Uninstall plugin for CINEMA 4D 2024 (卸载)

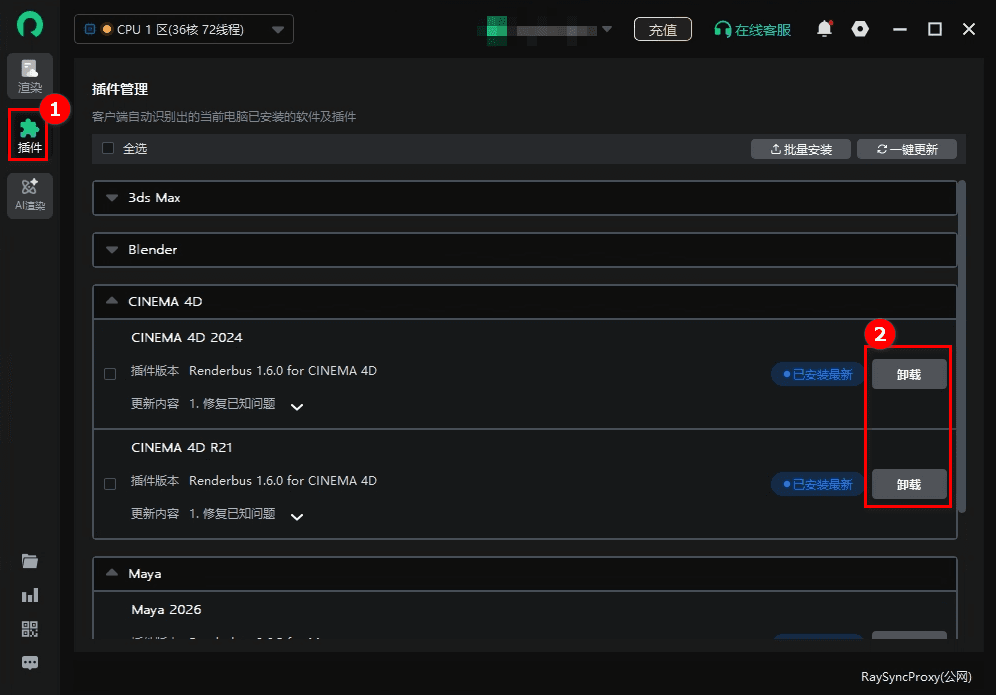tap(909, 374)
